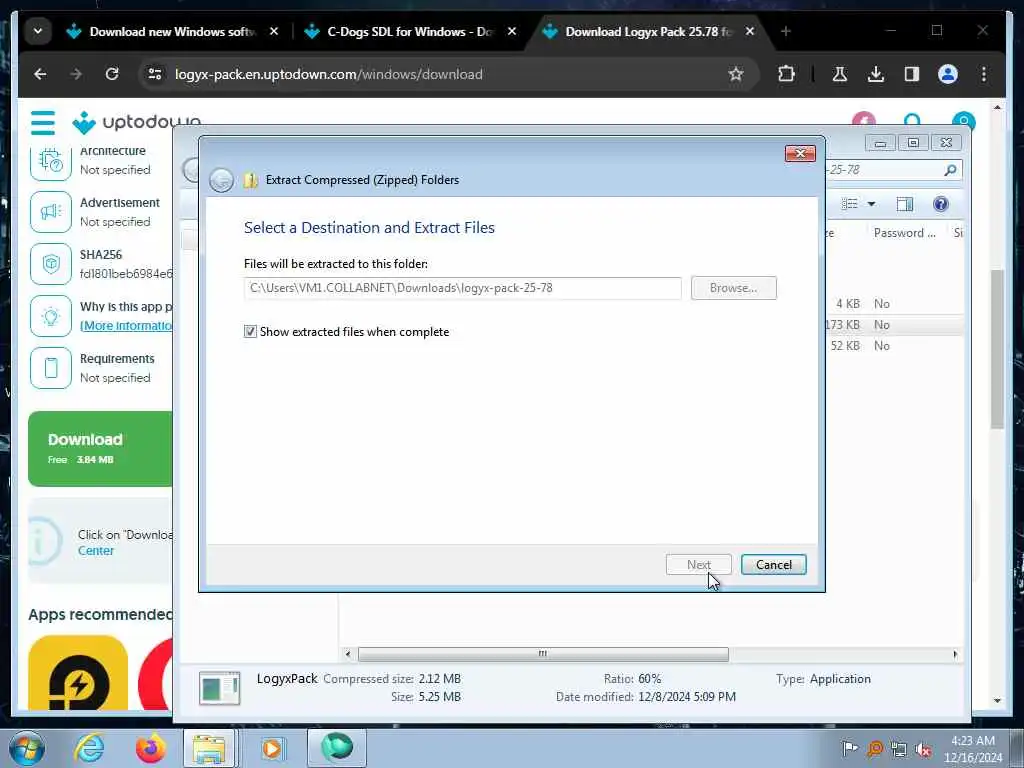Click the Action Center flag tray icon
Viewport: 1024px width, 768px height.
coord(849,749)
